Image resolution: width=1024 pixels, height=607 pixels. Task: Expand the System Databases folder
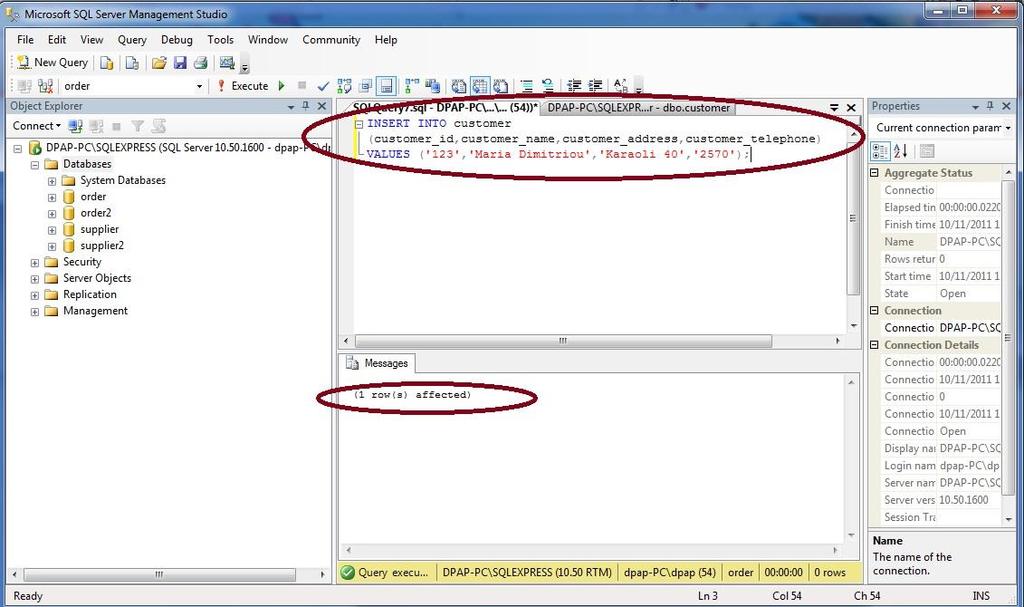tap(52, 181)
